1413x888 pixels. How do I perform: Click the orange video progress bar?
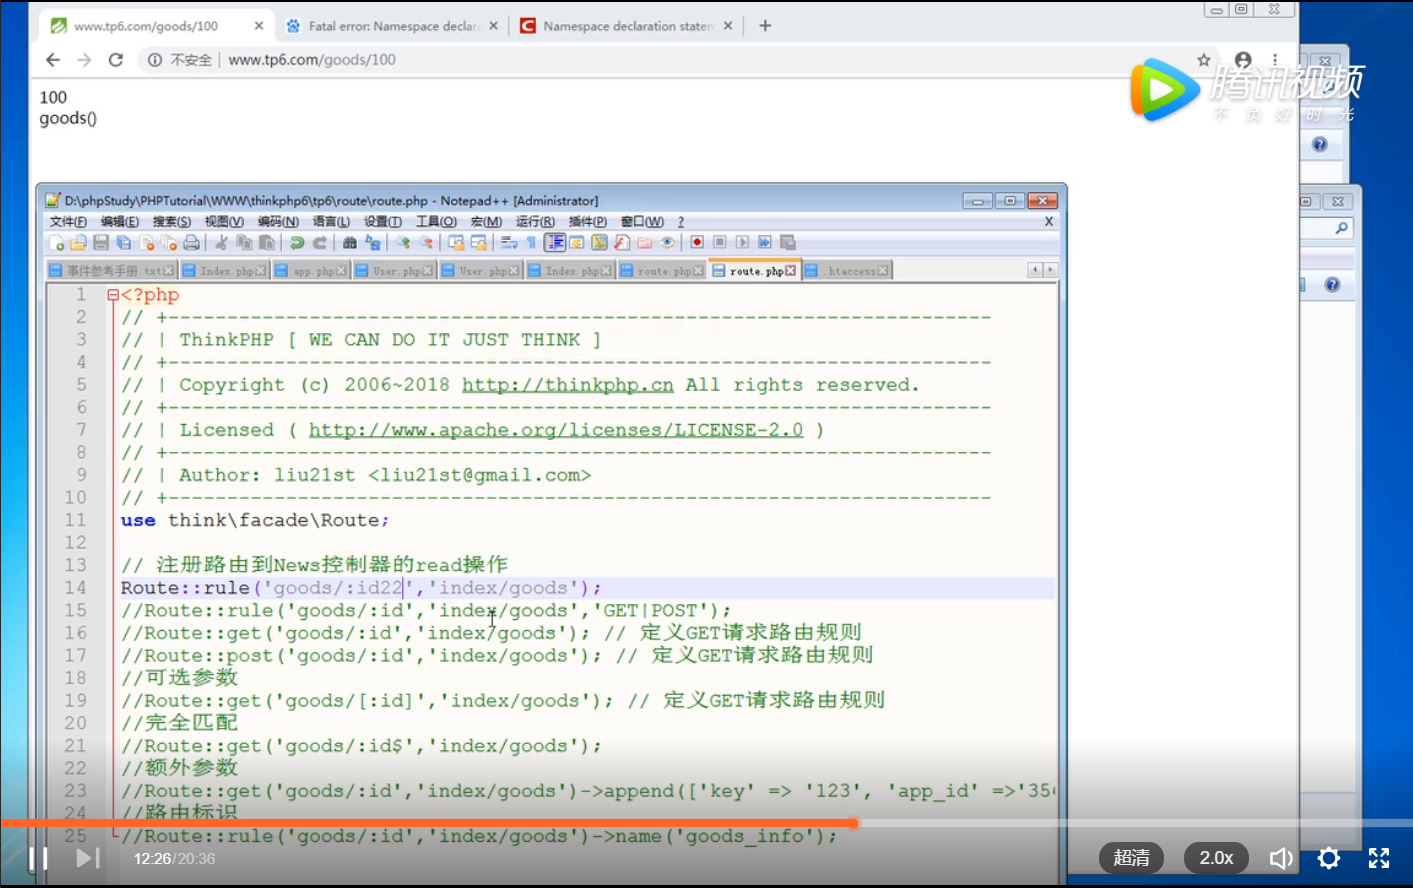(428, 823)
